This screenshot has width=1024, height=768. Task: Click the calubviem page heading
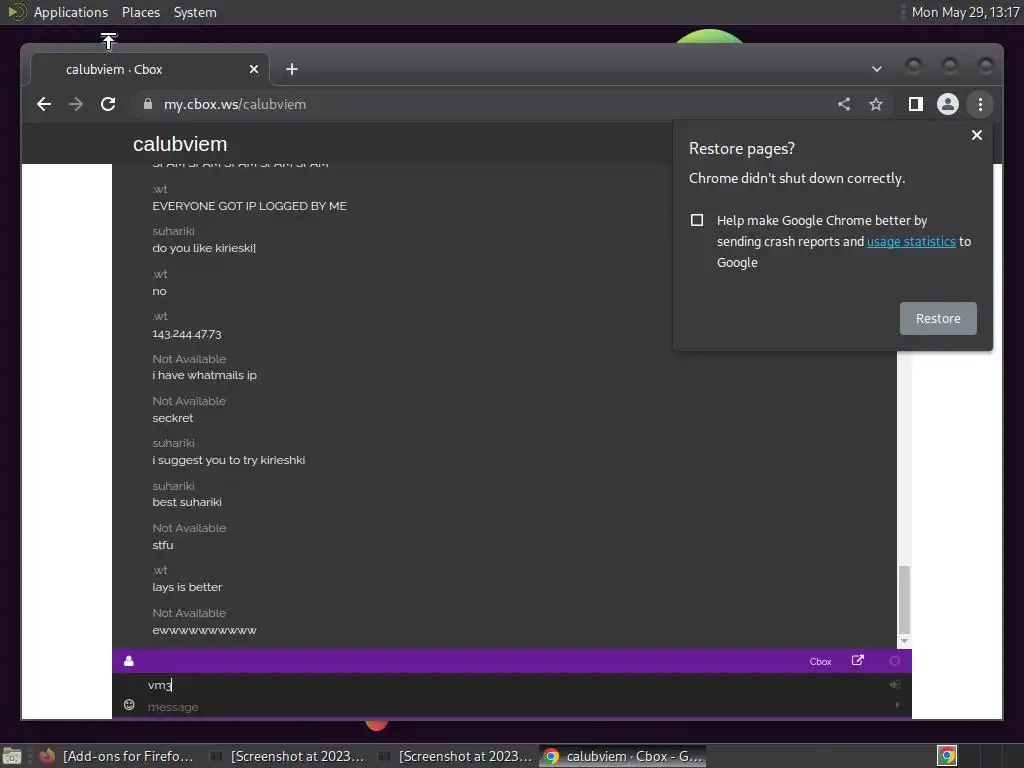click(x=180, y=144)
